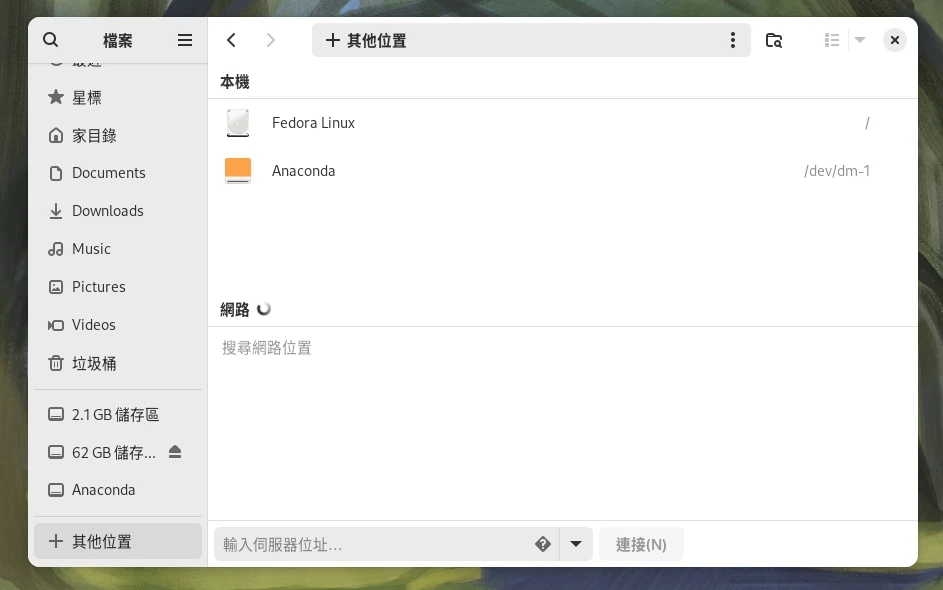Focus the server address input field
This screenshot has height=590, width=943.
pos(370,544)
